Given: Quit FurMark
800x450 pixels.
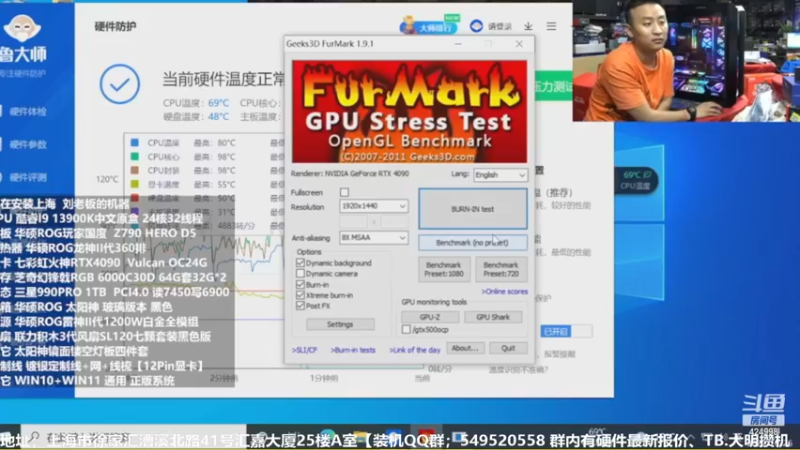Looking at the screenshot, I should [508, 348].
